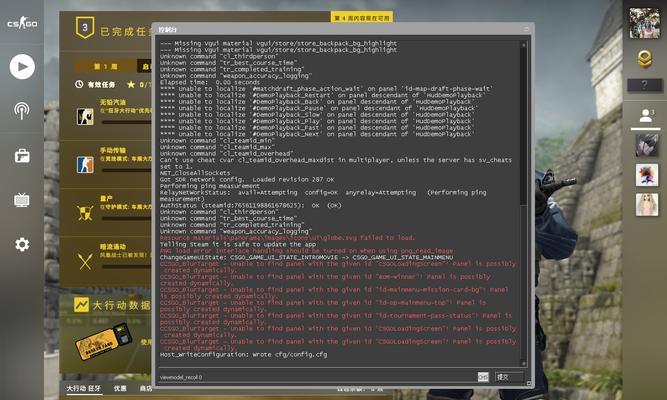Click the 有效任务 label
This screenshot has width=667, height=400.
coord(101,85)
